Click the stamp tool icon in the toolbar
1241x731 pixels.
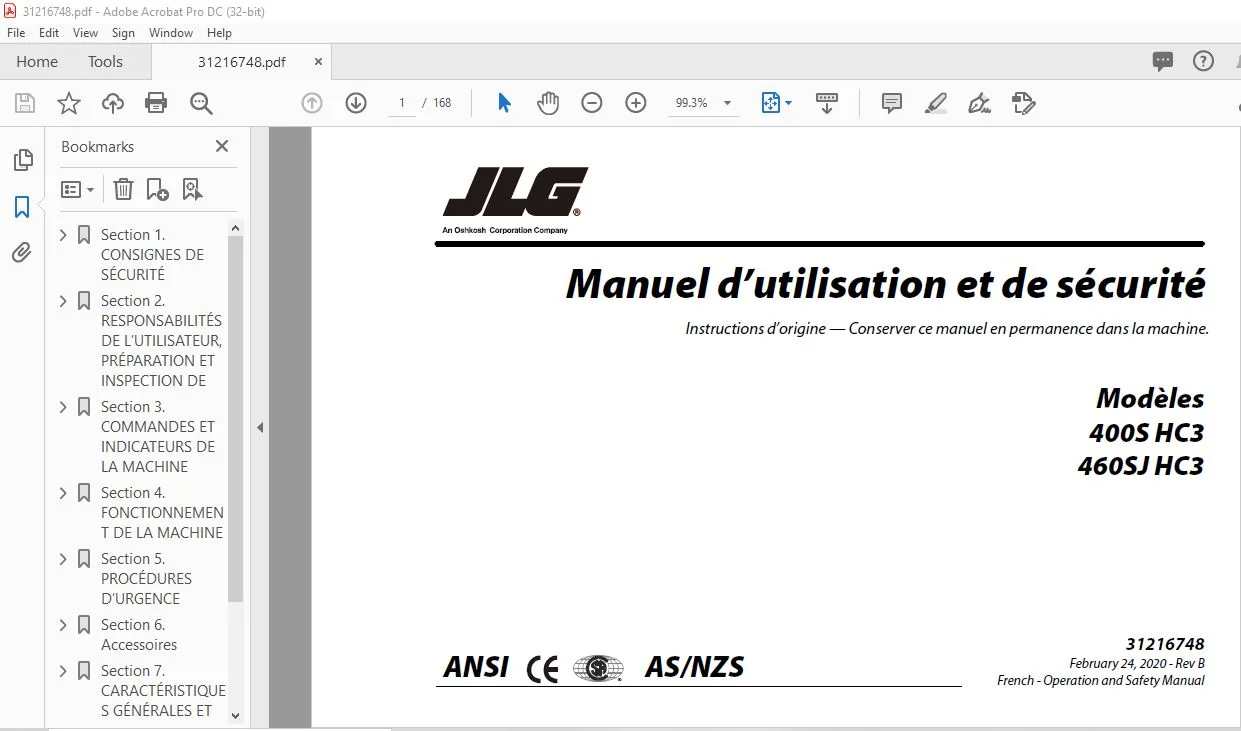point(1023,103)
